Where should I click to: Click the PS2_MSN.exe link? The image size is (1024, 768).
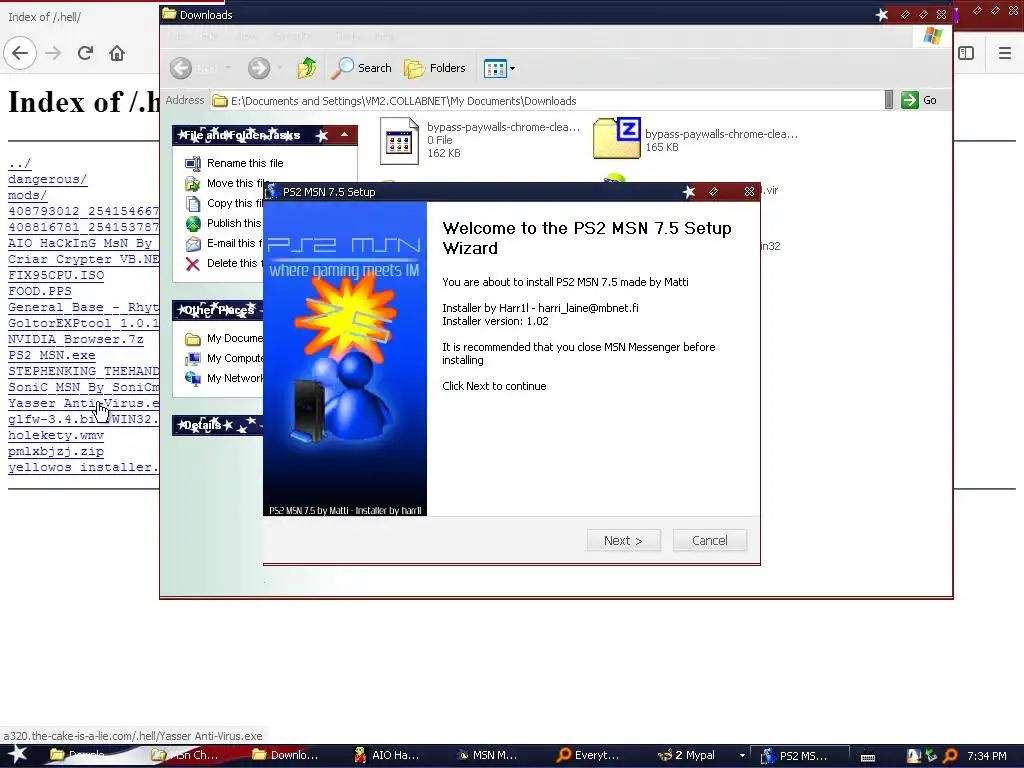point(52,355)
